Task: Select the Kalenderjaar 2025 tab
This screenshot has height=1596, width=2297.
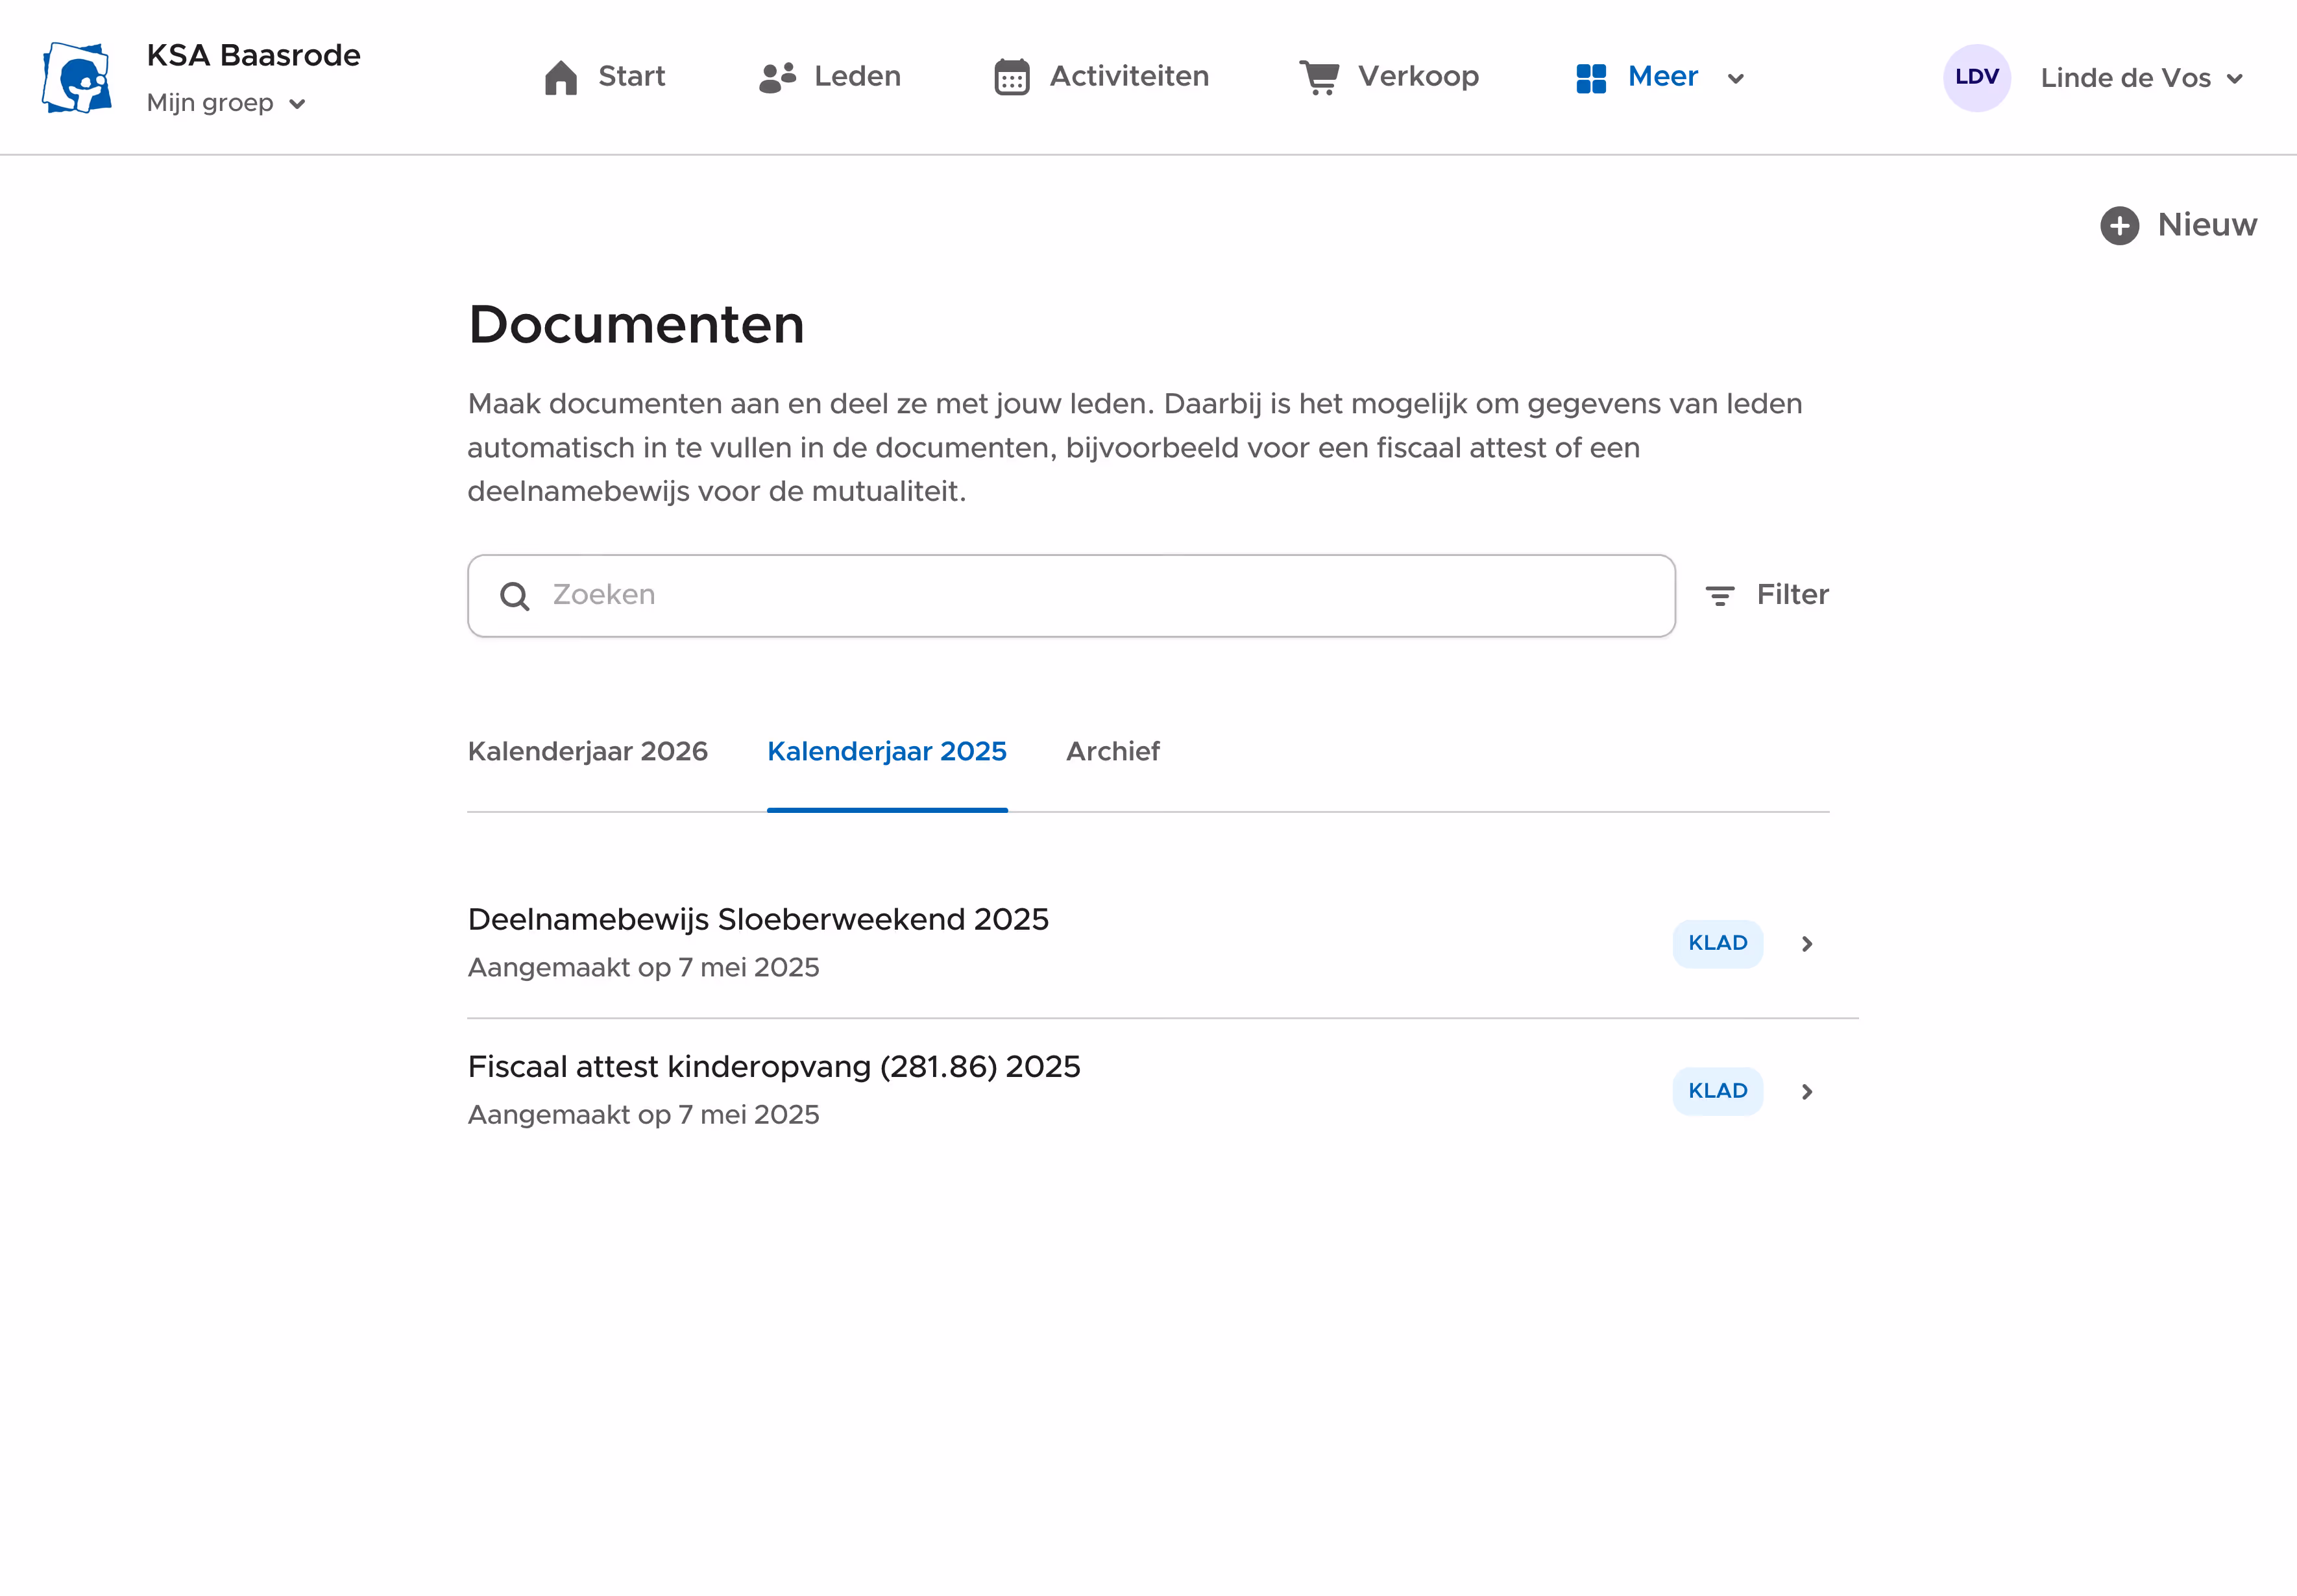Action: [x=886, y=751]
